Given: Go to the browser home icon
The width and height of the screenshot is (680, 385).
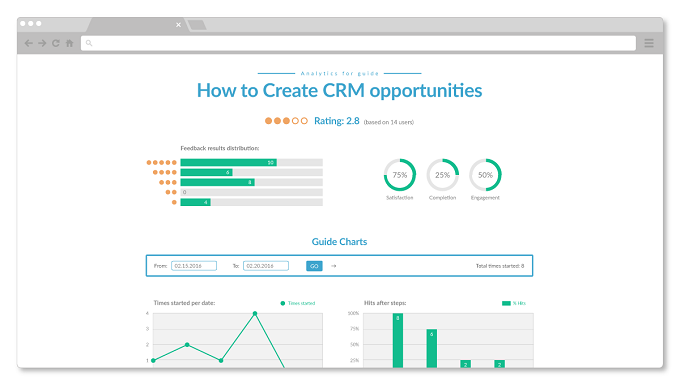Looking at the screenshot, I should click(x=69, y=43).
